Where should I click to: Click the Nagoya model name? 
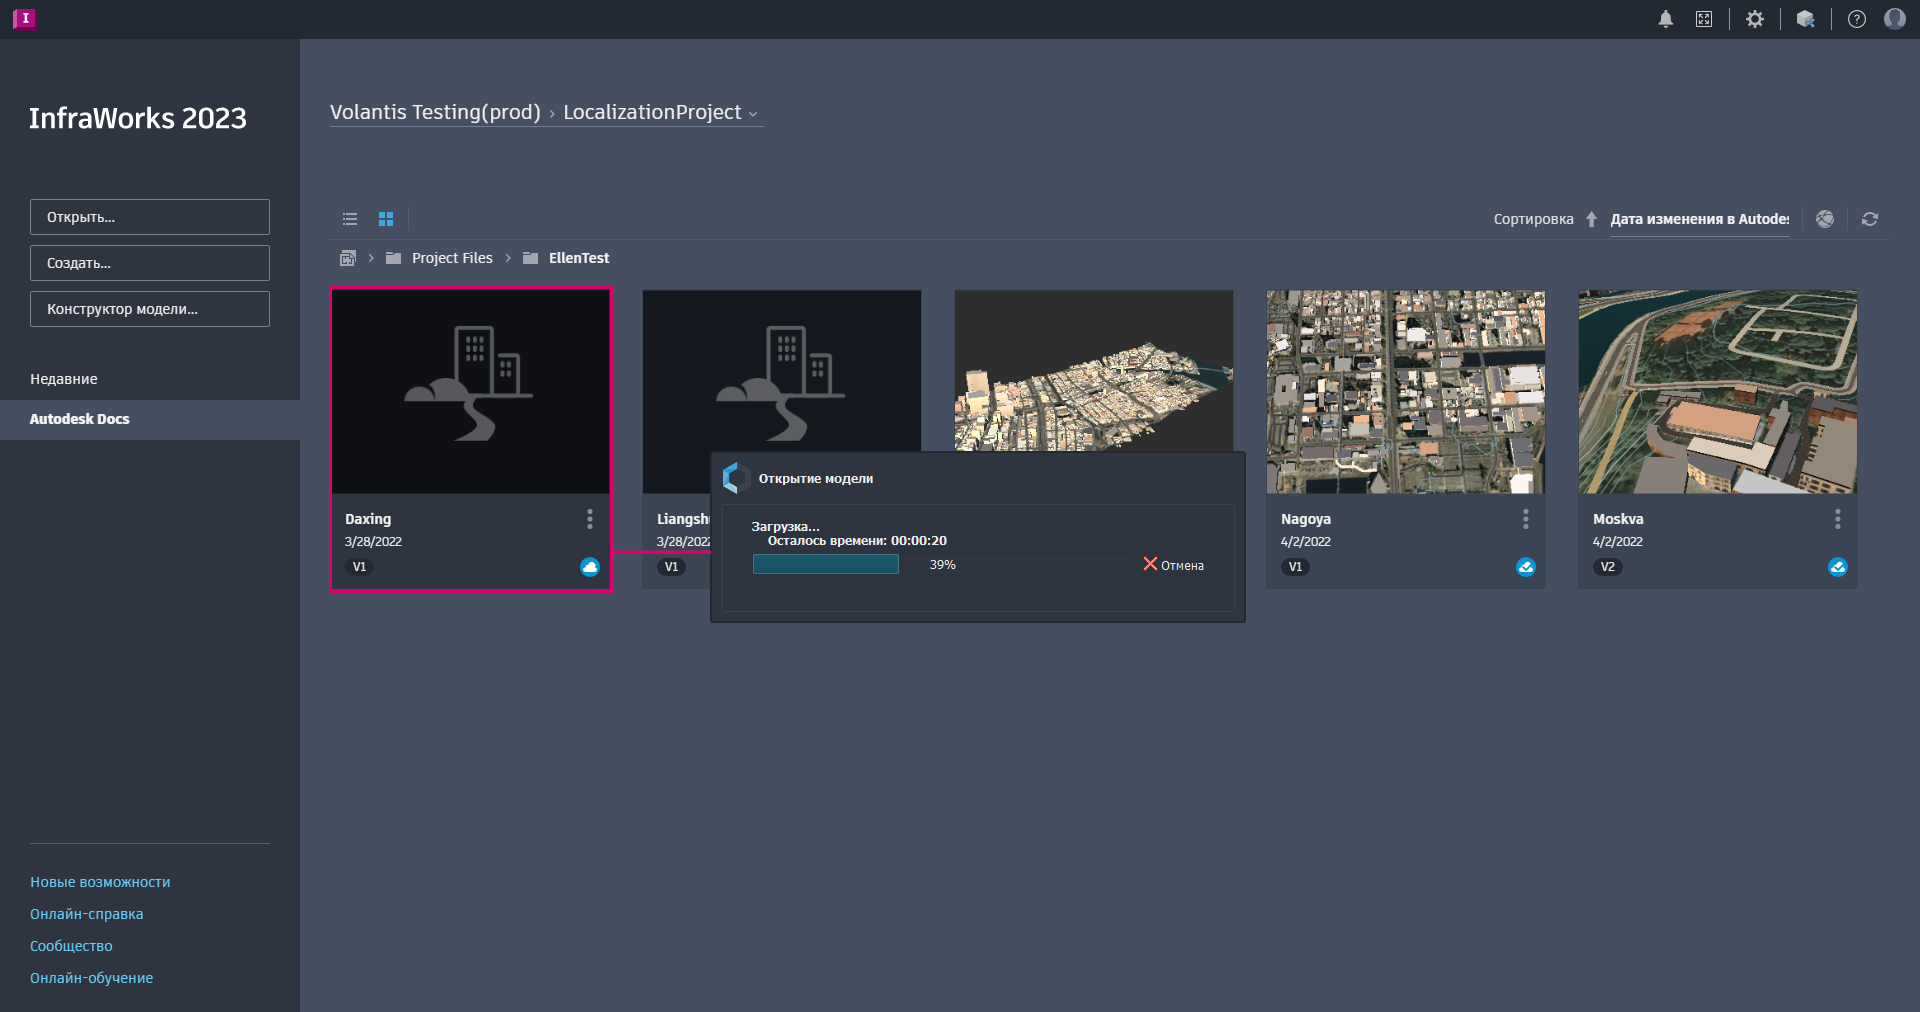click(x=1306, y=519)
